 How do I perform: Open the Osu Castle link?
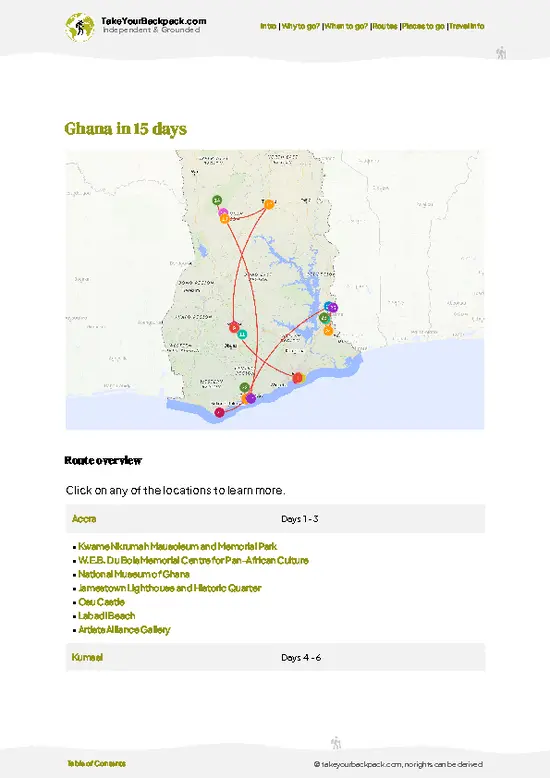[x=101, y=602]
